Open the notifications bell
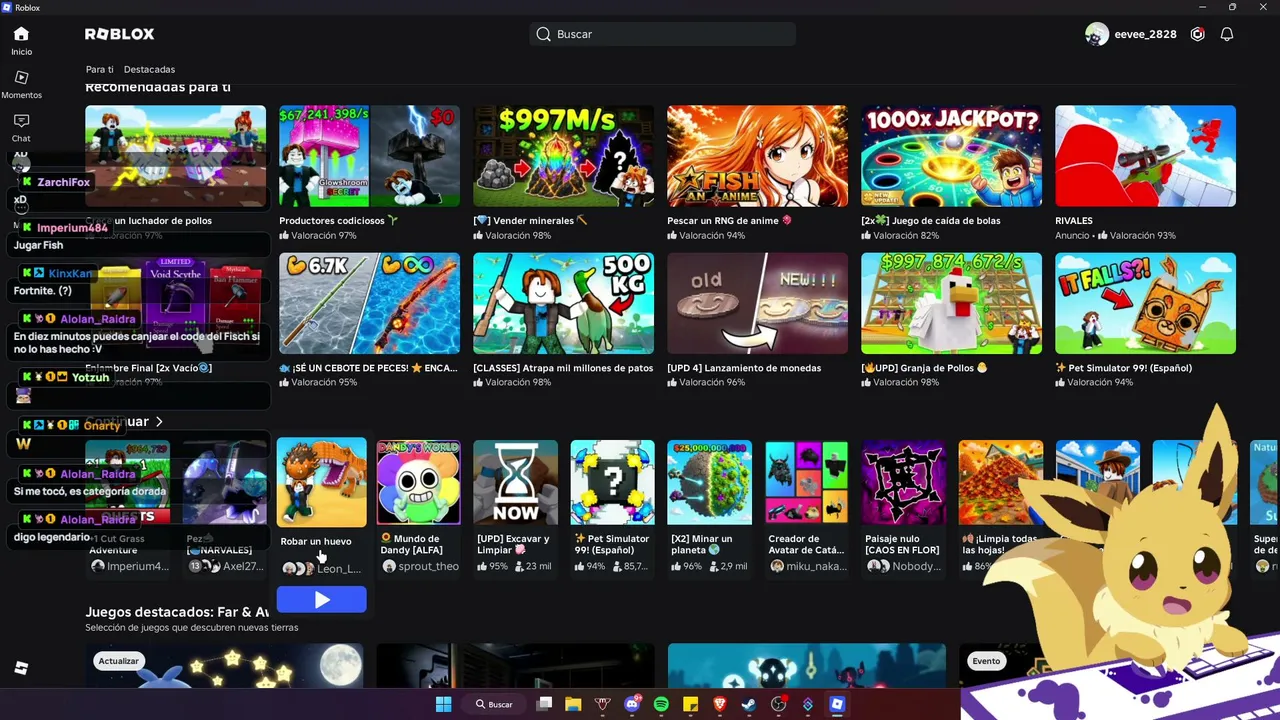This screenshot has height=720, width=1280. click(1227, 34)
